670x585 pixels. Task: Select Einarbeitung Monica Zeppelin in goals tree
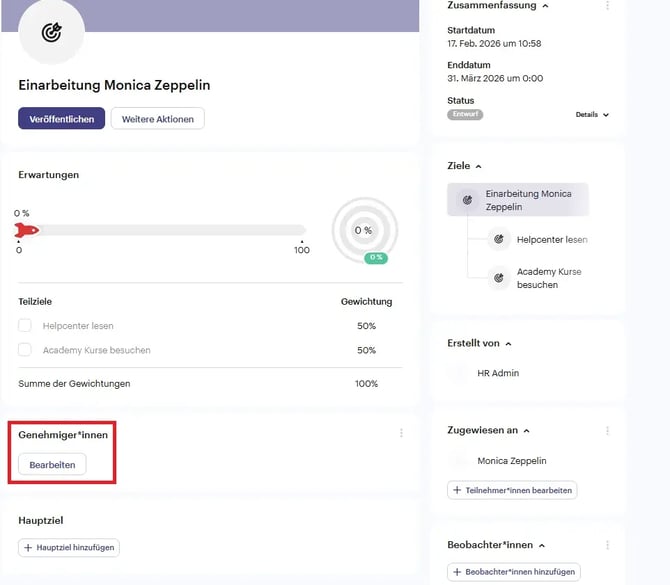(518, 200)
